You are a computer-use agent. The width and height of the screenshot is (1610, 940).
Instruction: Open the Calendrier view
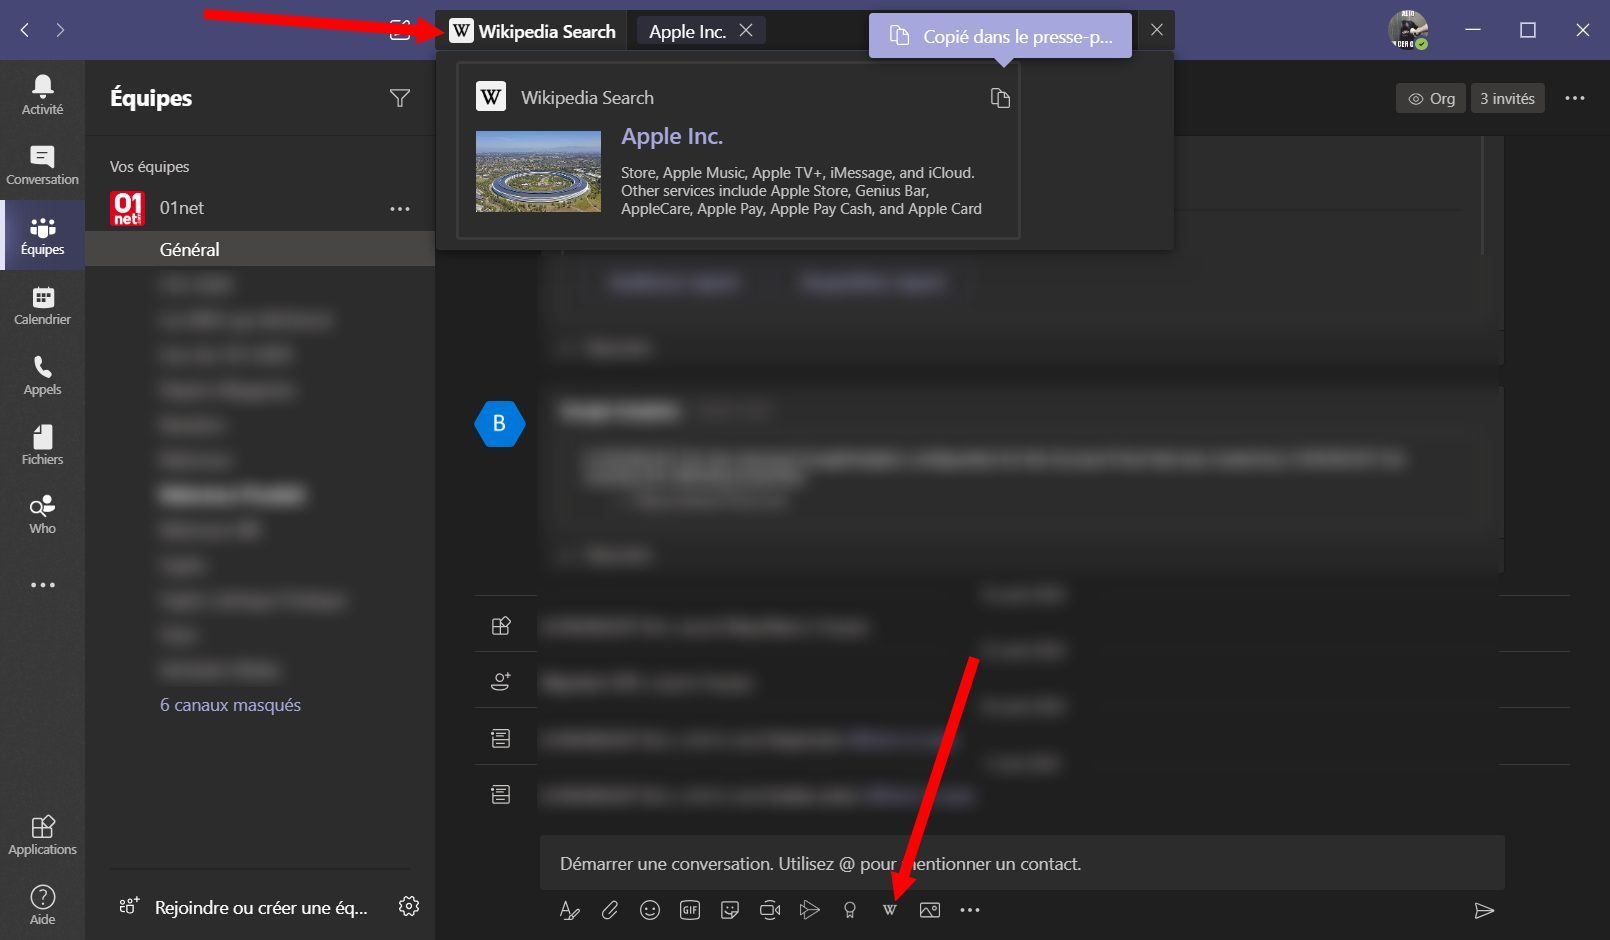point(42,305)
